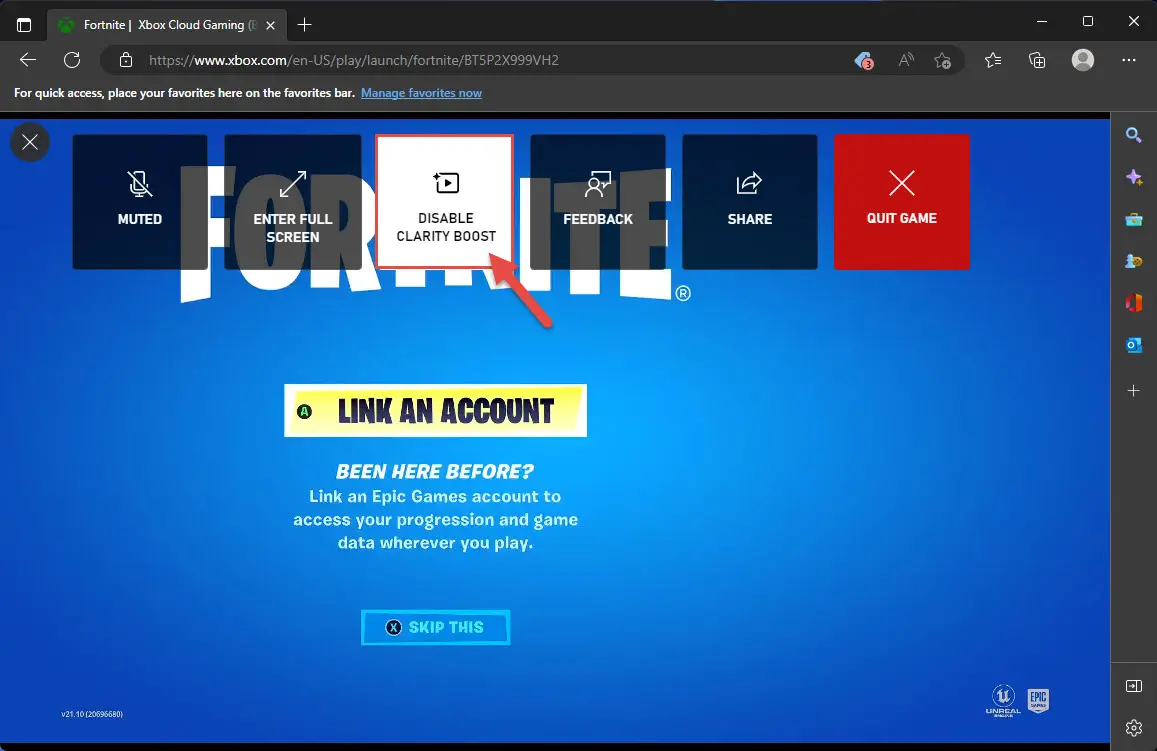
Task: Add a sidebar app with plus icon
Action: pyautogui.click(x=1134, y=390)
